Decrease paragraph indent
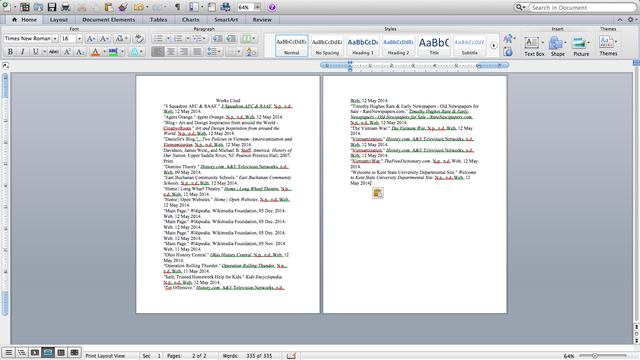 pos(218,38)
